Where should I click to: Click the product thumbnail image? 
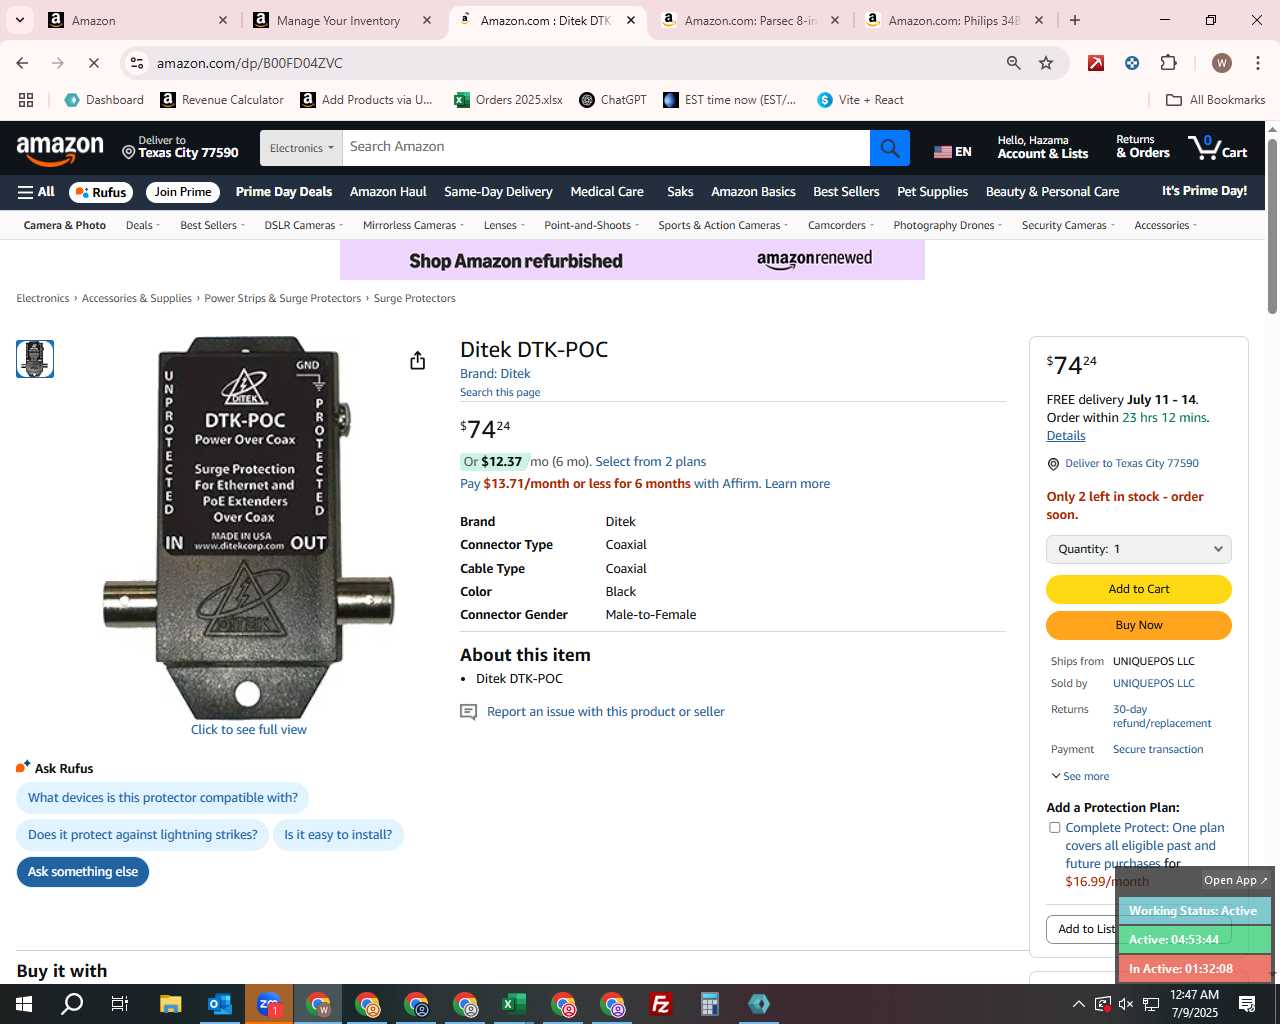coord(35,359)
